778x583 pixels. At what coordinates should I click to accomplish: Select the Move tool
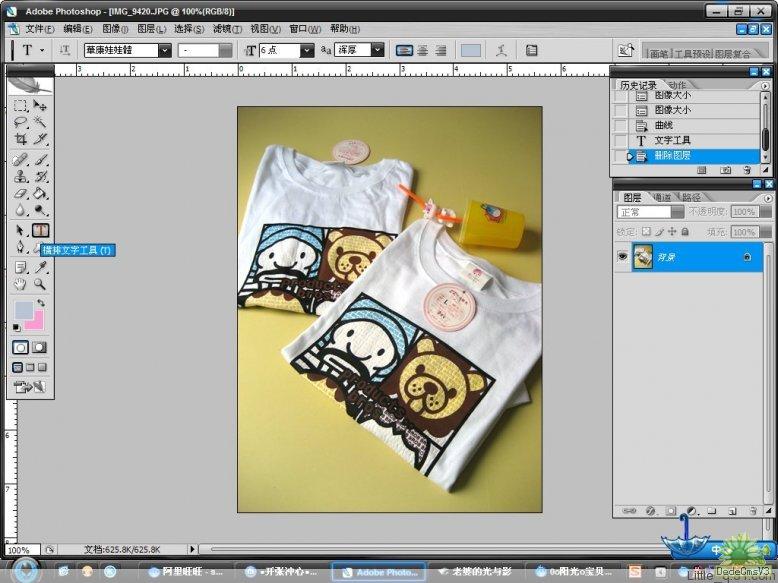coord(40,105)
